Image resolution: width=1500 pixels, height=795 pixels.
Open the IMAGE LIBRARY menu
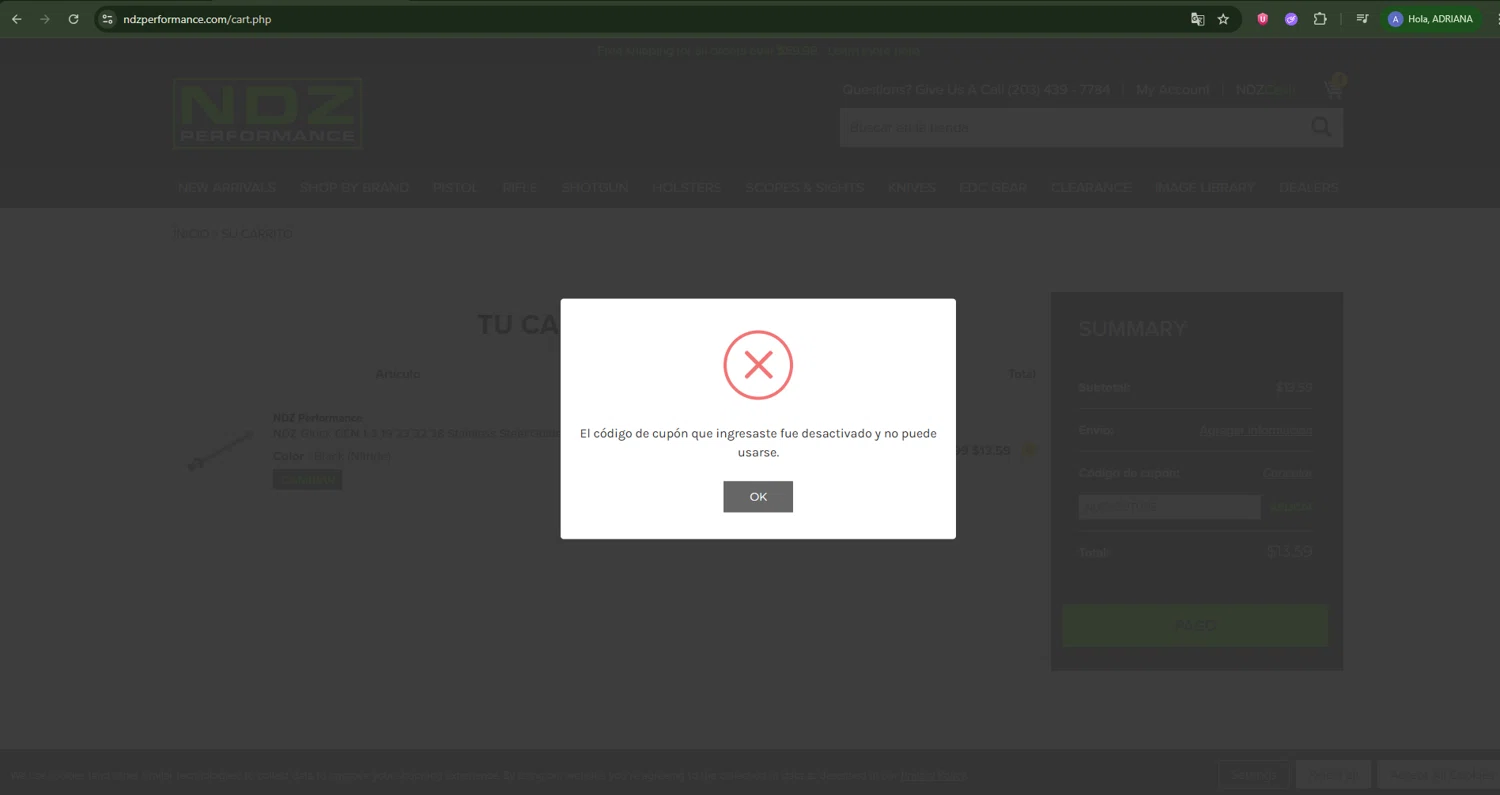tap(1205, 187)
